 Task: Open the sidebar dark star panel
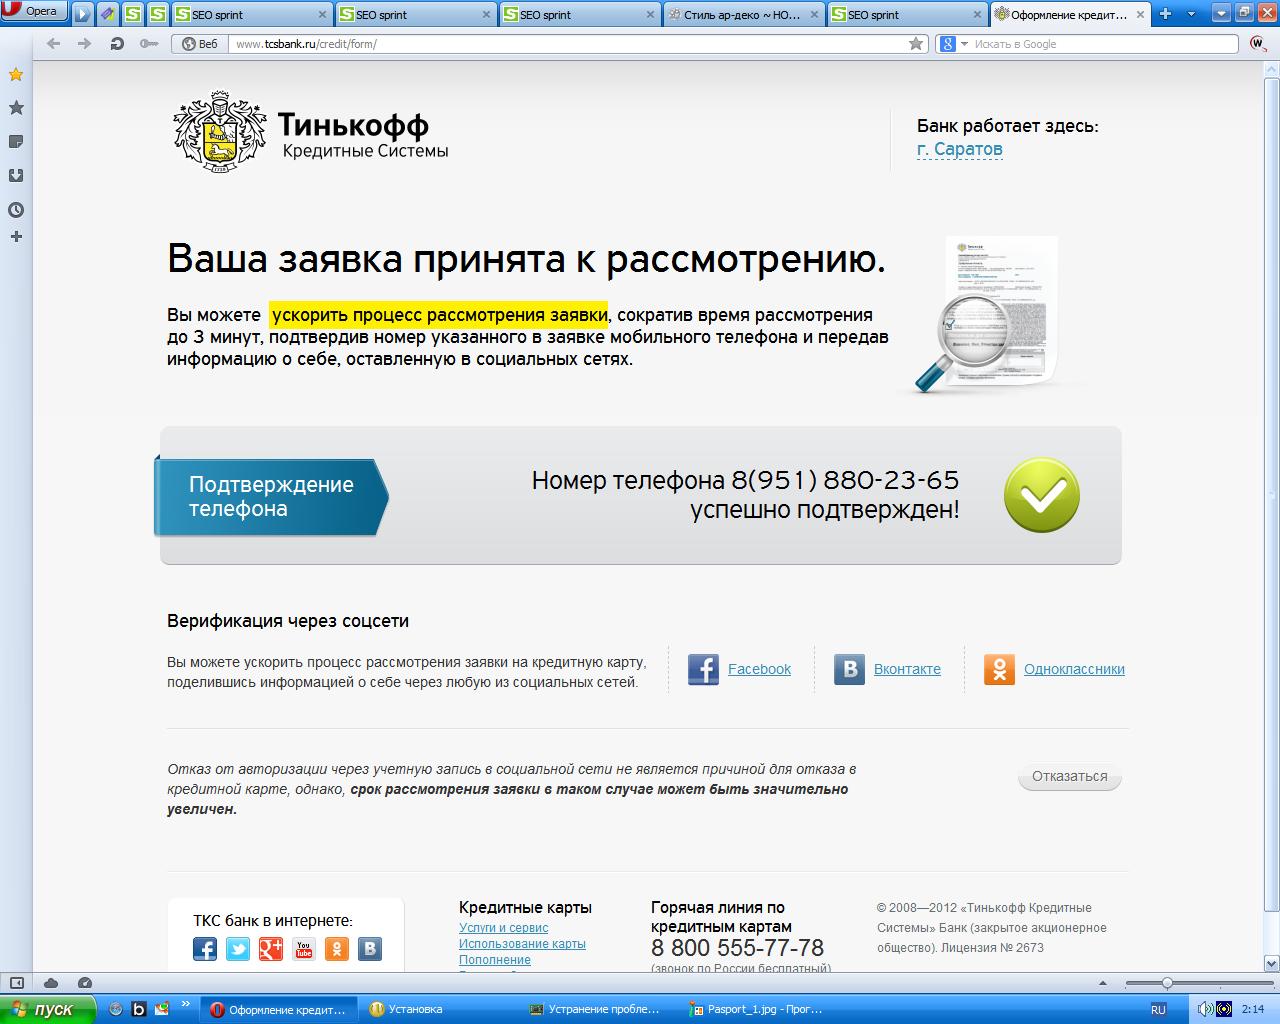click(15, 108)
